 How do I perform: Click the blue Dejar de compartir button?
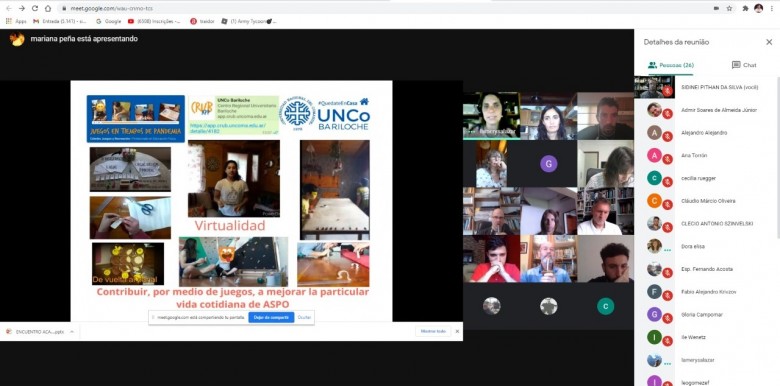271,317
